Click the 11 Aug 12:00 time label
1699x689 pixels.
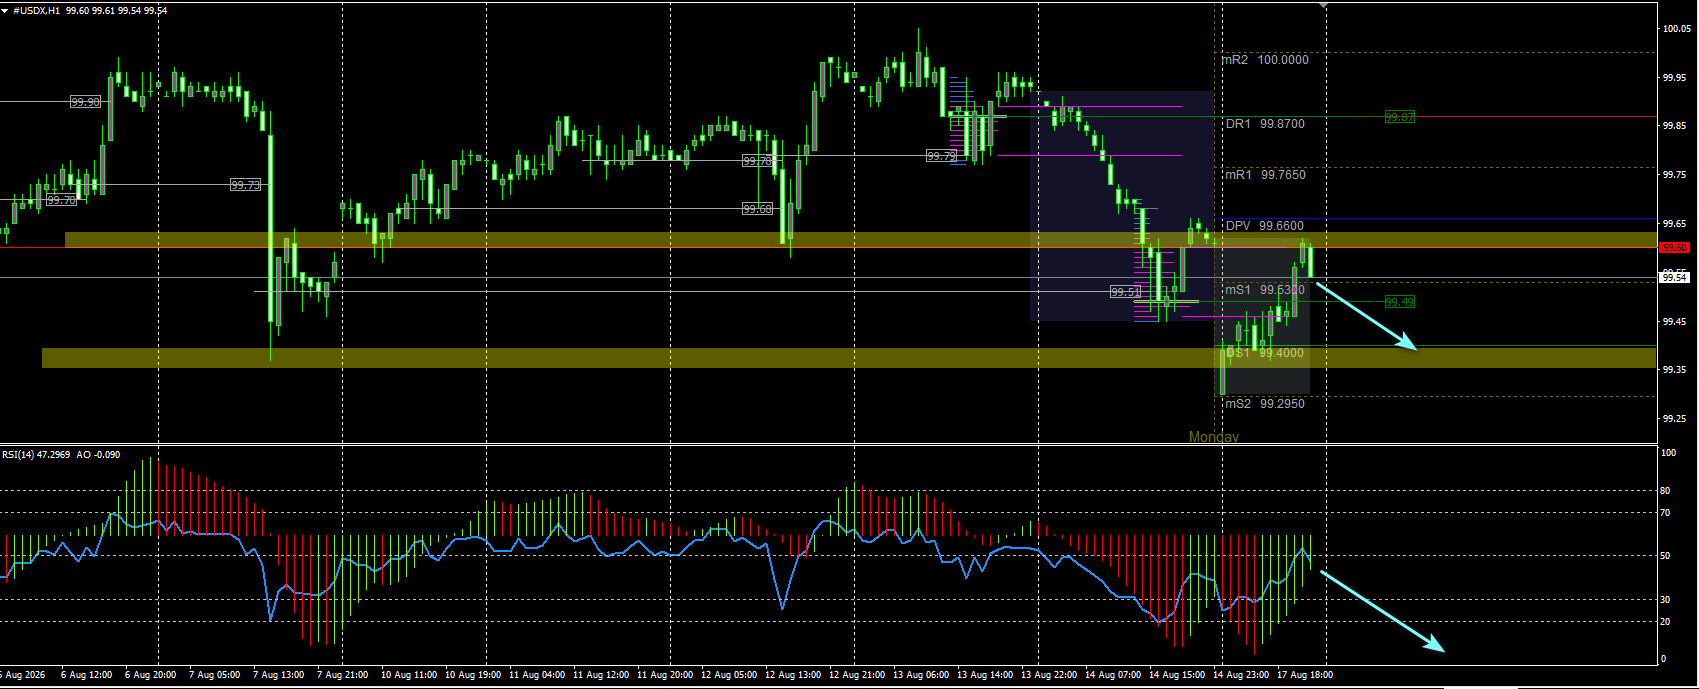601,675
